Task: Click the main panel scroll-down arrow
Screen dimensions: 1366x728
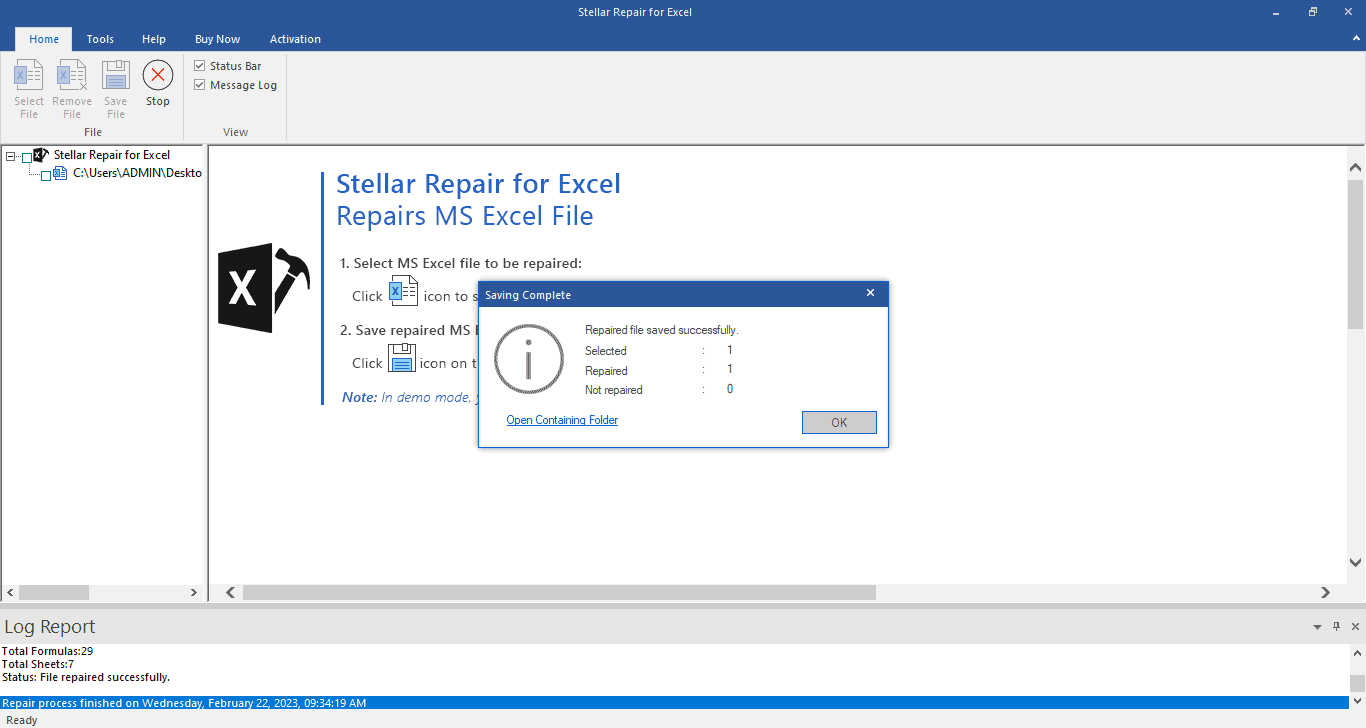Action: pos(1356,563)
